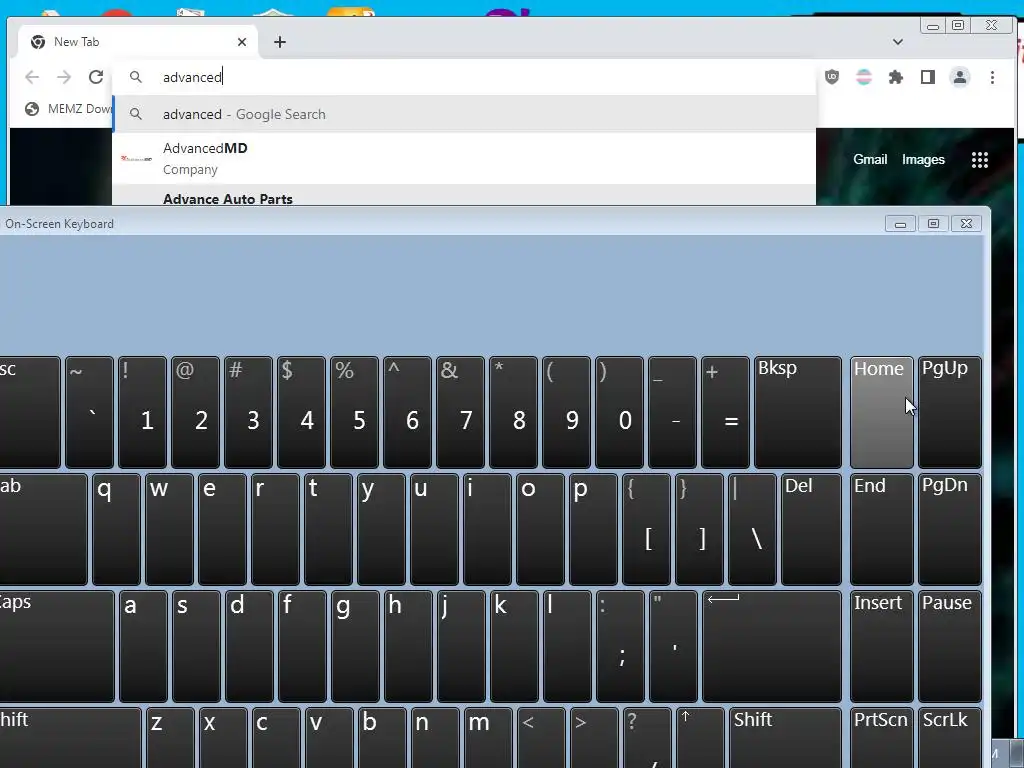
Task: Click the on-screen Enter key
Action: tap(772, 647)
